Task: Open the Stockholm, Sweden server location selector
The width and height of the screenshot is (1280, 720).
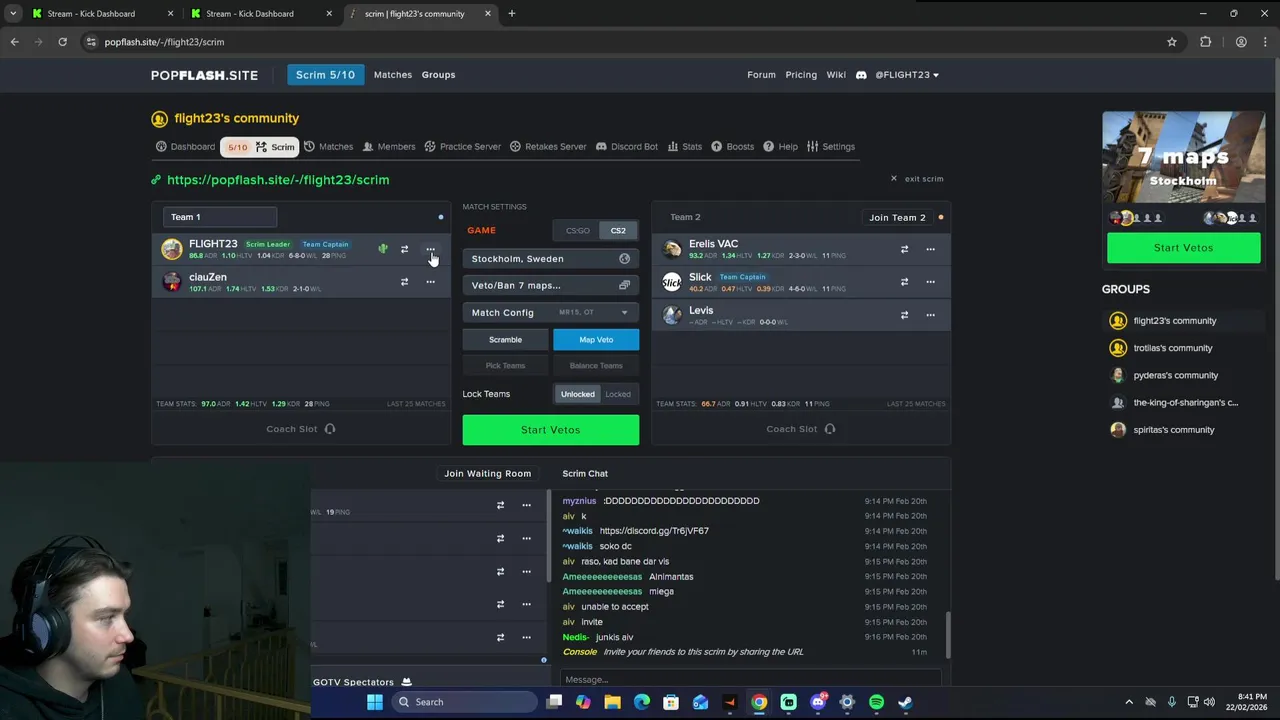Action: [550, 259]
